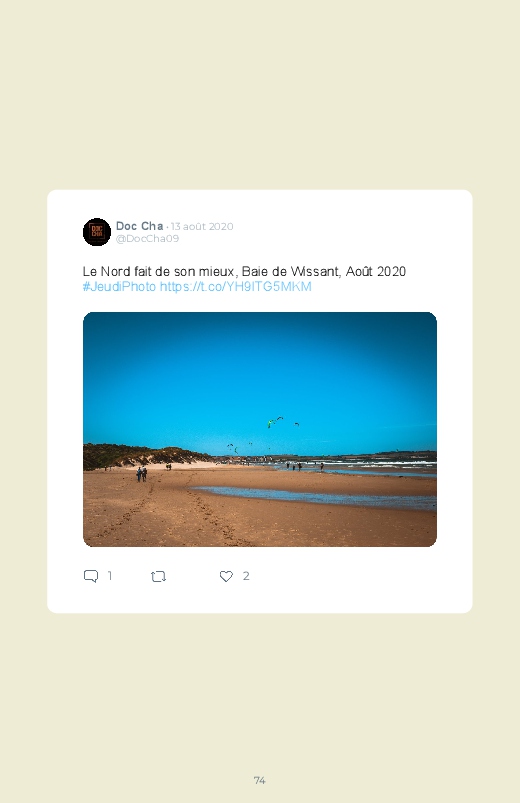Click the retweet arrows icon
520x803 pixels.
coord(158,577)
